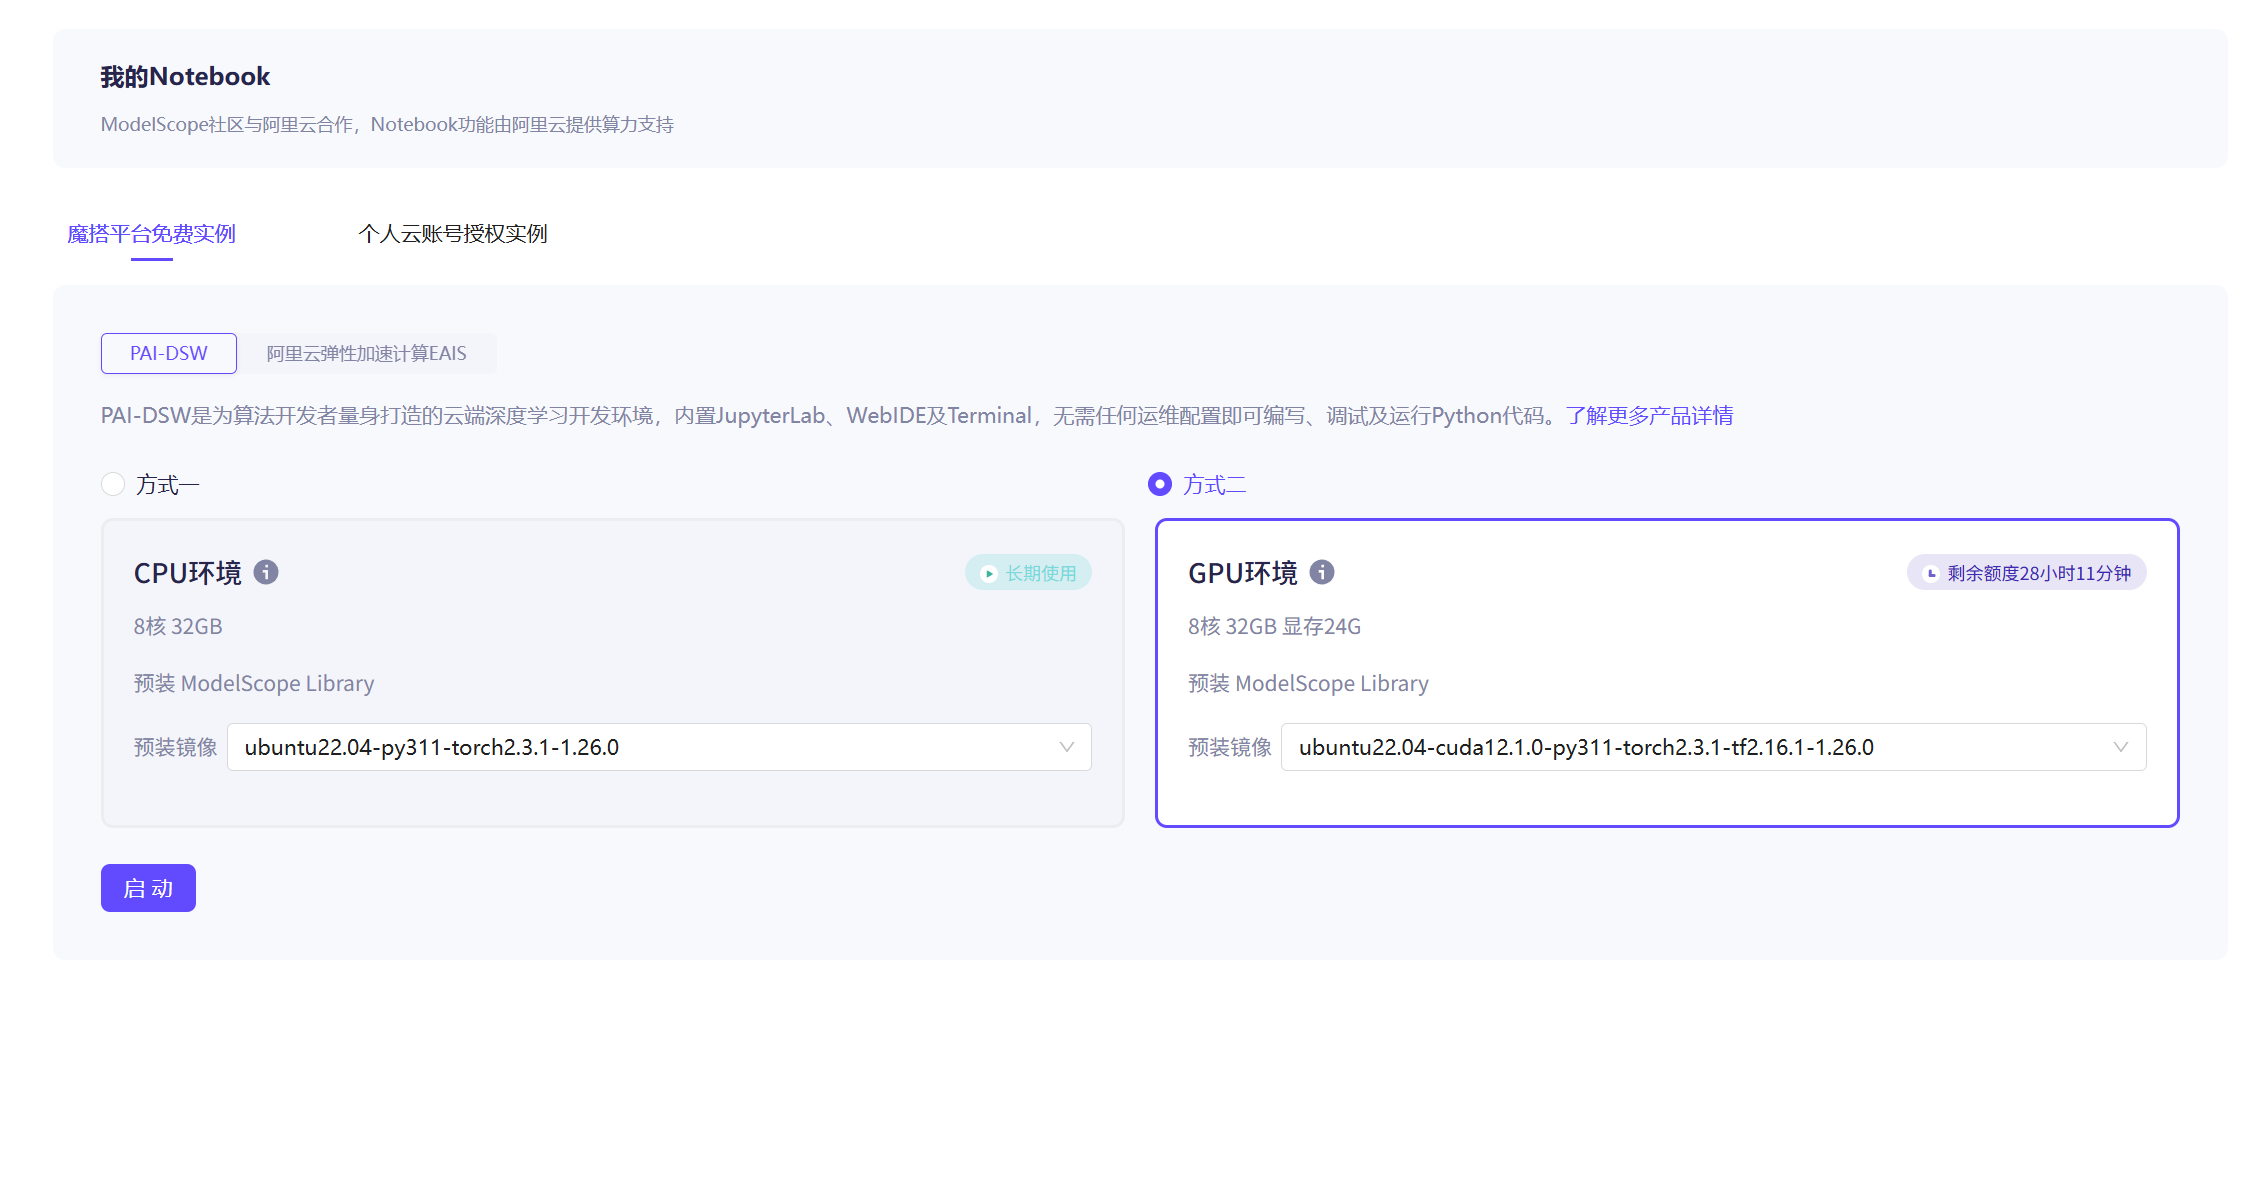
Task: Click the GPU环境 card heading
Action: click(x=1242, y=573)
